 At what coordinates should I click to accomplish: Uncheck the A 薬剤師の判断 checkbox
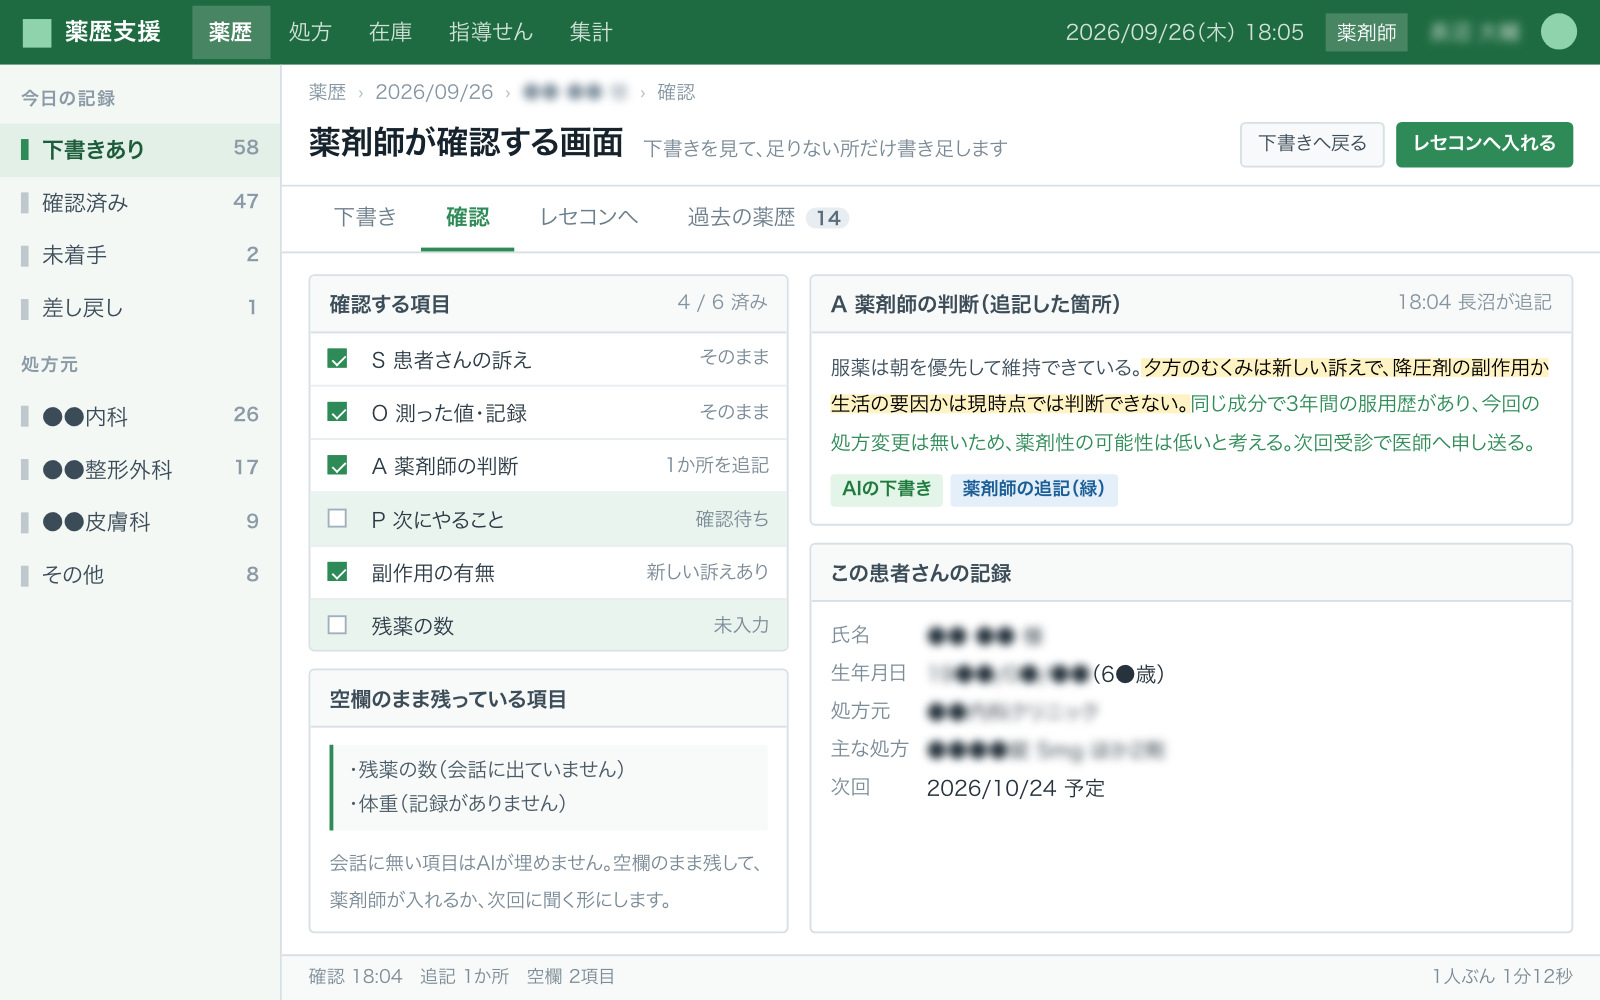[338, 465]
